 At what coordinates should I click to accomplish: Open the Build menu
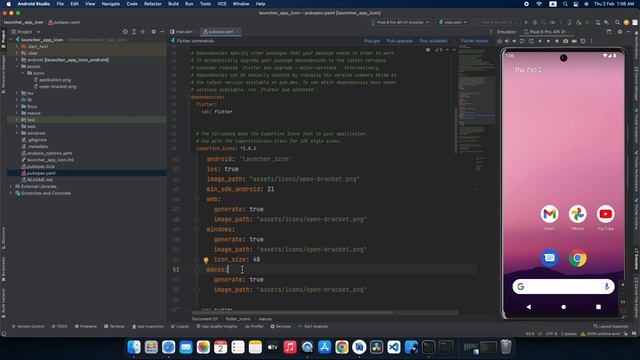(x=173, y=4)
